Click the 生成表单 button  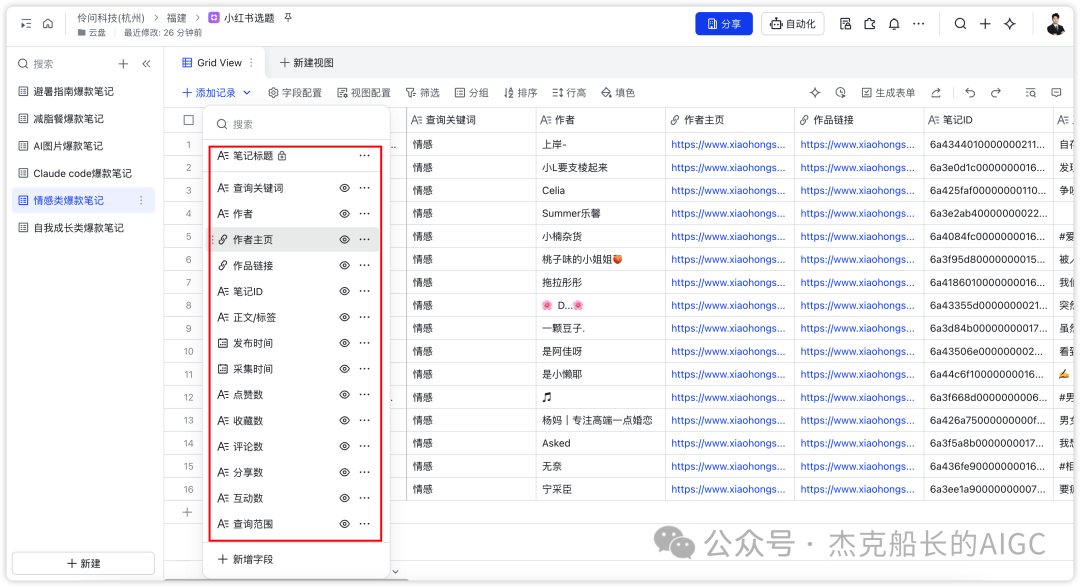888,92
